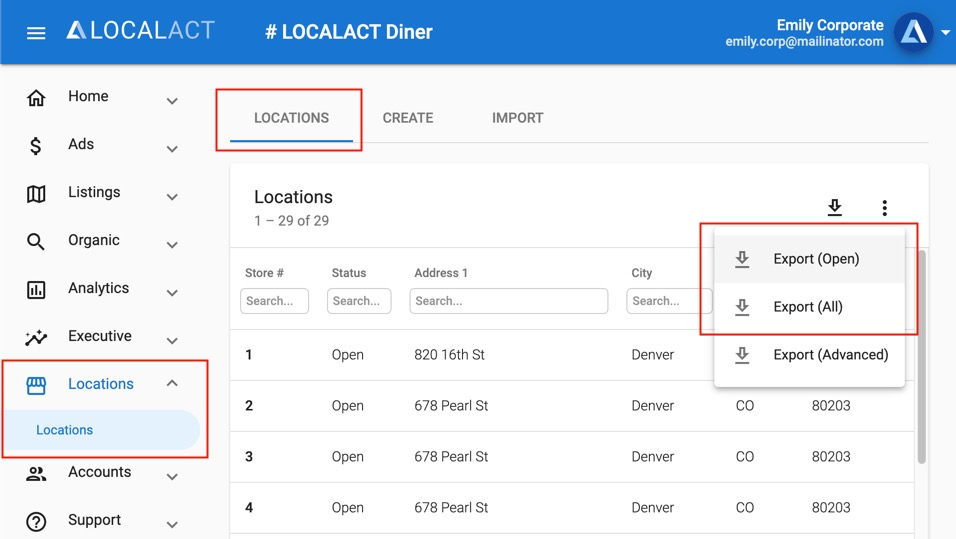Screen dimensions: 956x539
Task: Select Export (Open) from the menu
Action: pyautogui.click(x=809, y=259)
